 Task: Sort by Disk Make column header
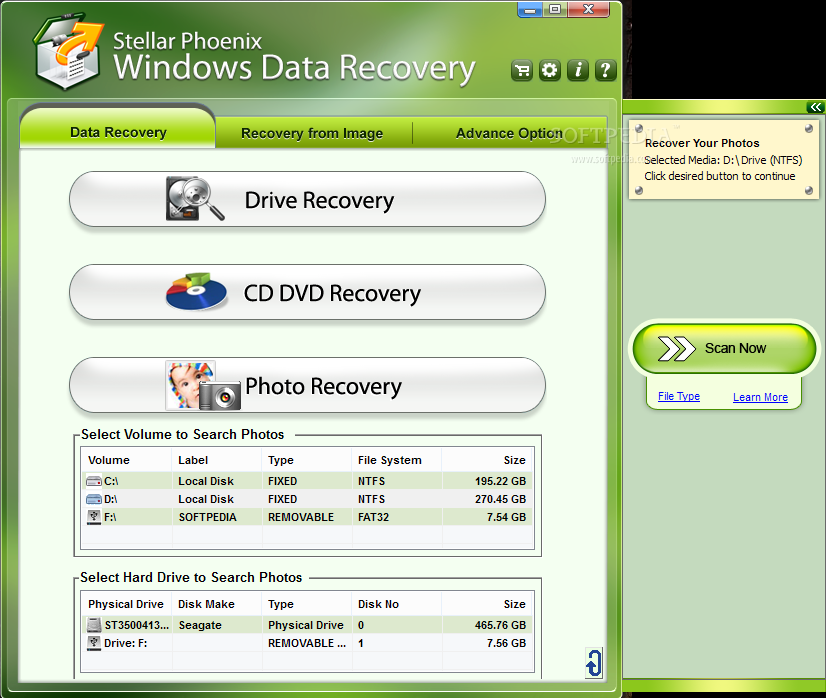217,604
